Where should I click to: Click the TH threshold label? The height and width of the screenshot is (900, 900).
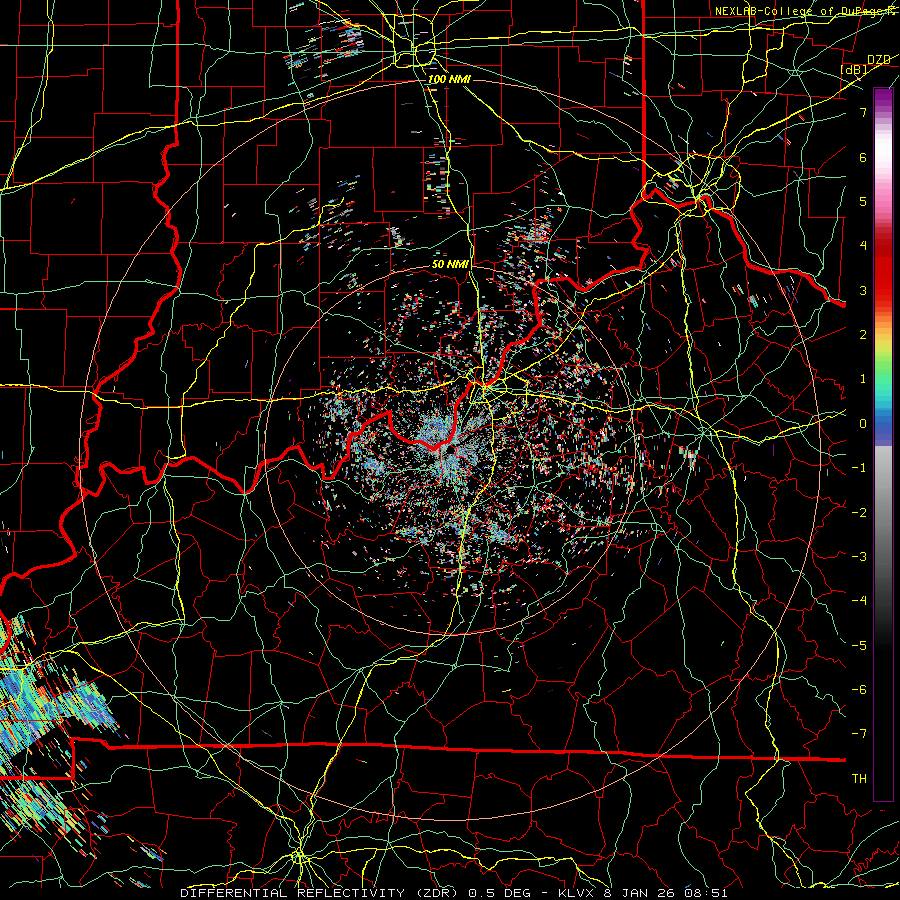[859, 778]
